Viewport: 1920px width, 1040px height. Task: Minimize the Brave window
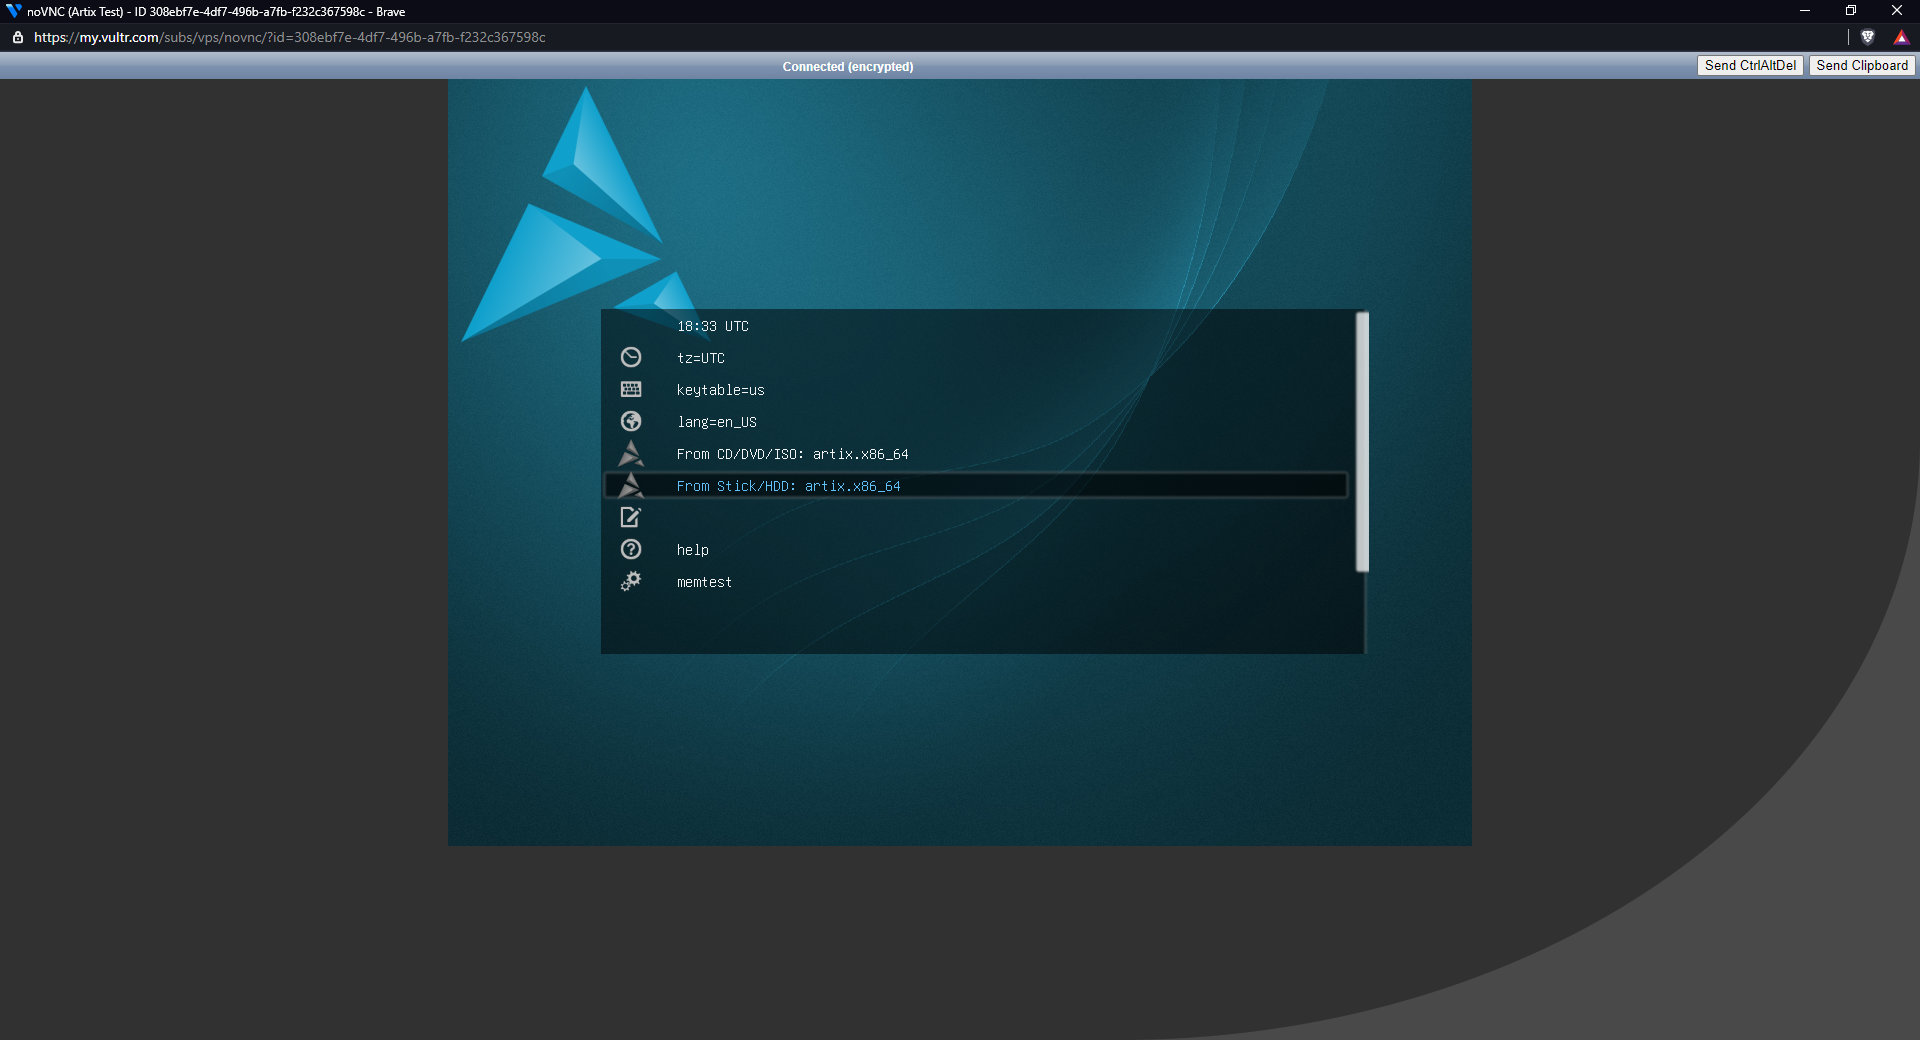pos(1805,11)
